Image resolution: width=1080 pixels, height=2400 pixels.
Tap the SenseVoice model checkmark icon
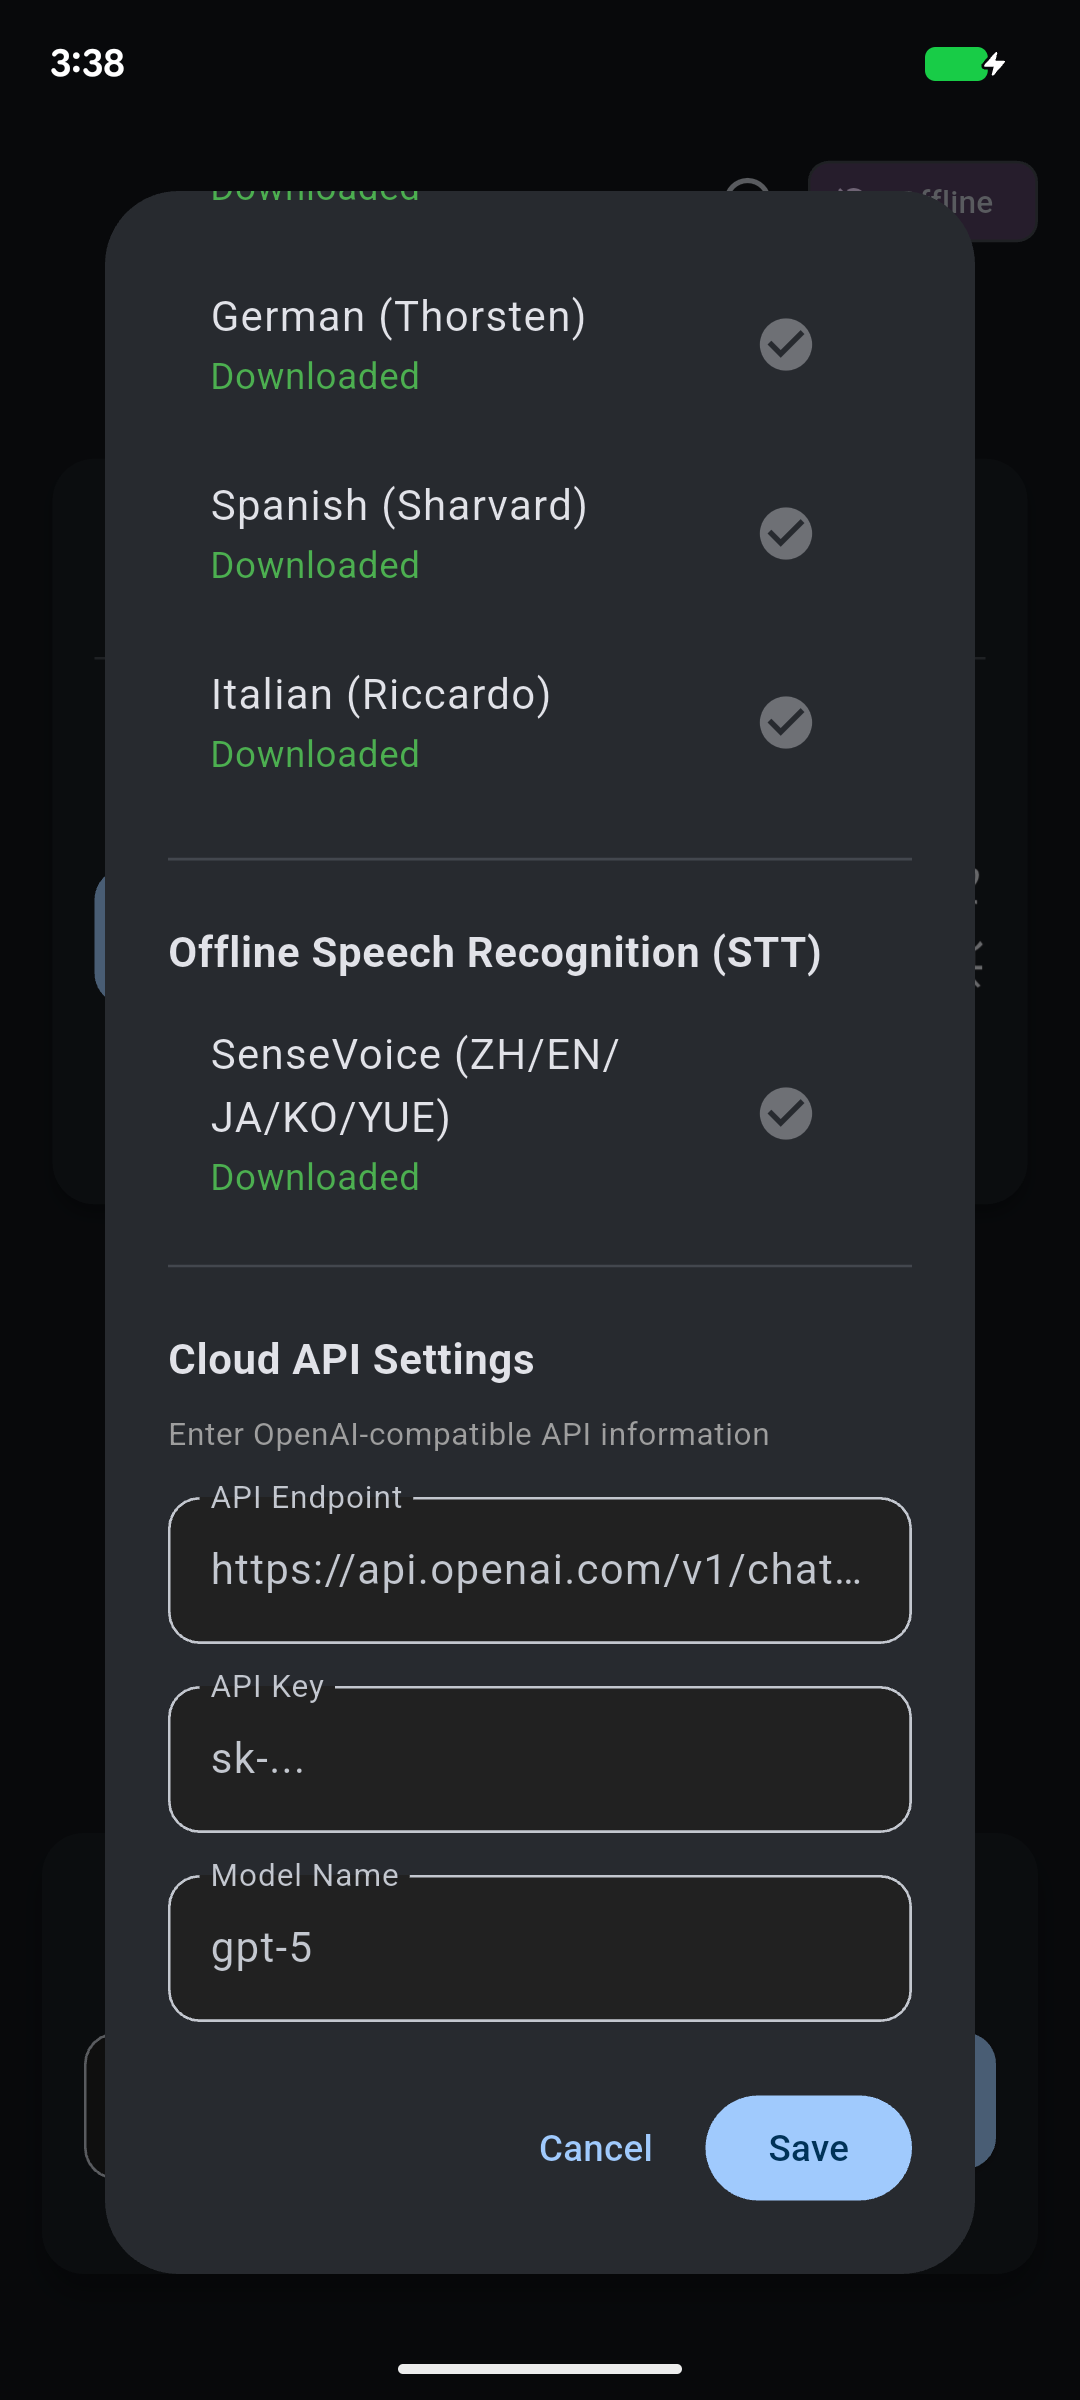[x=786, y=1114]
